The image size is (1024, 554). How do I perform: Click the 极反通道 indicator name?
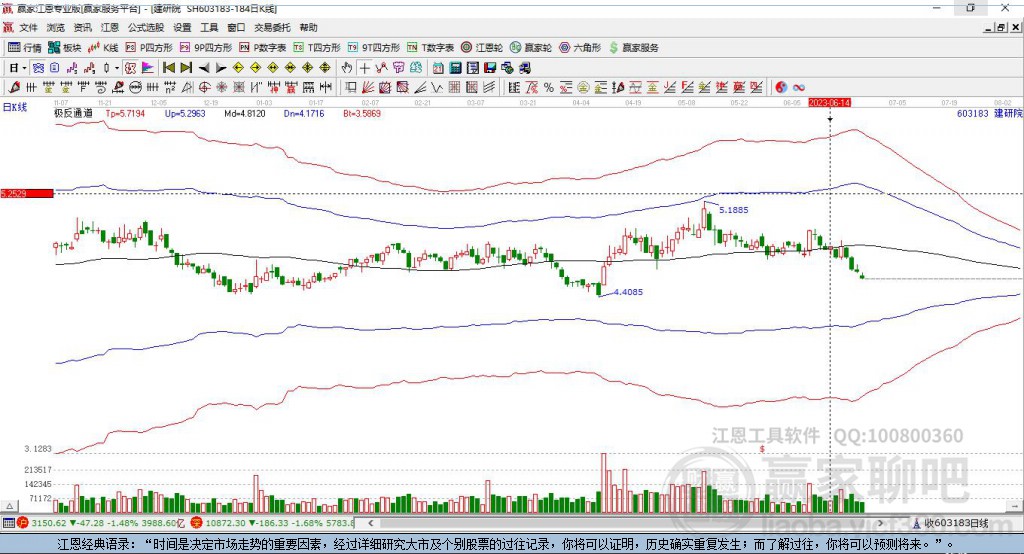(73, 113)
